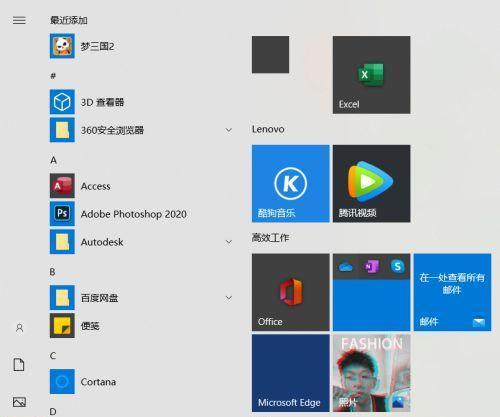Viewport: 500px width, 417px height.
Task: Expand the Autodesk folder chevron
Action: click(229, 242)
